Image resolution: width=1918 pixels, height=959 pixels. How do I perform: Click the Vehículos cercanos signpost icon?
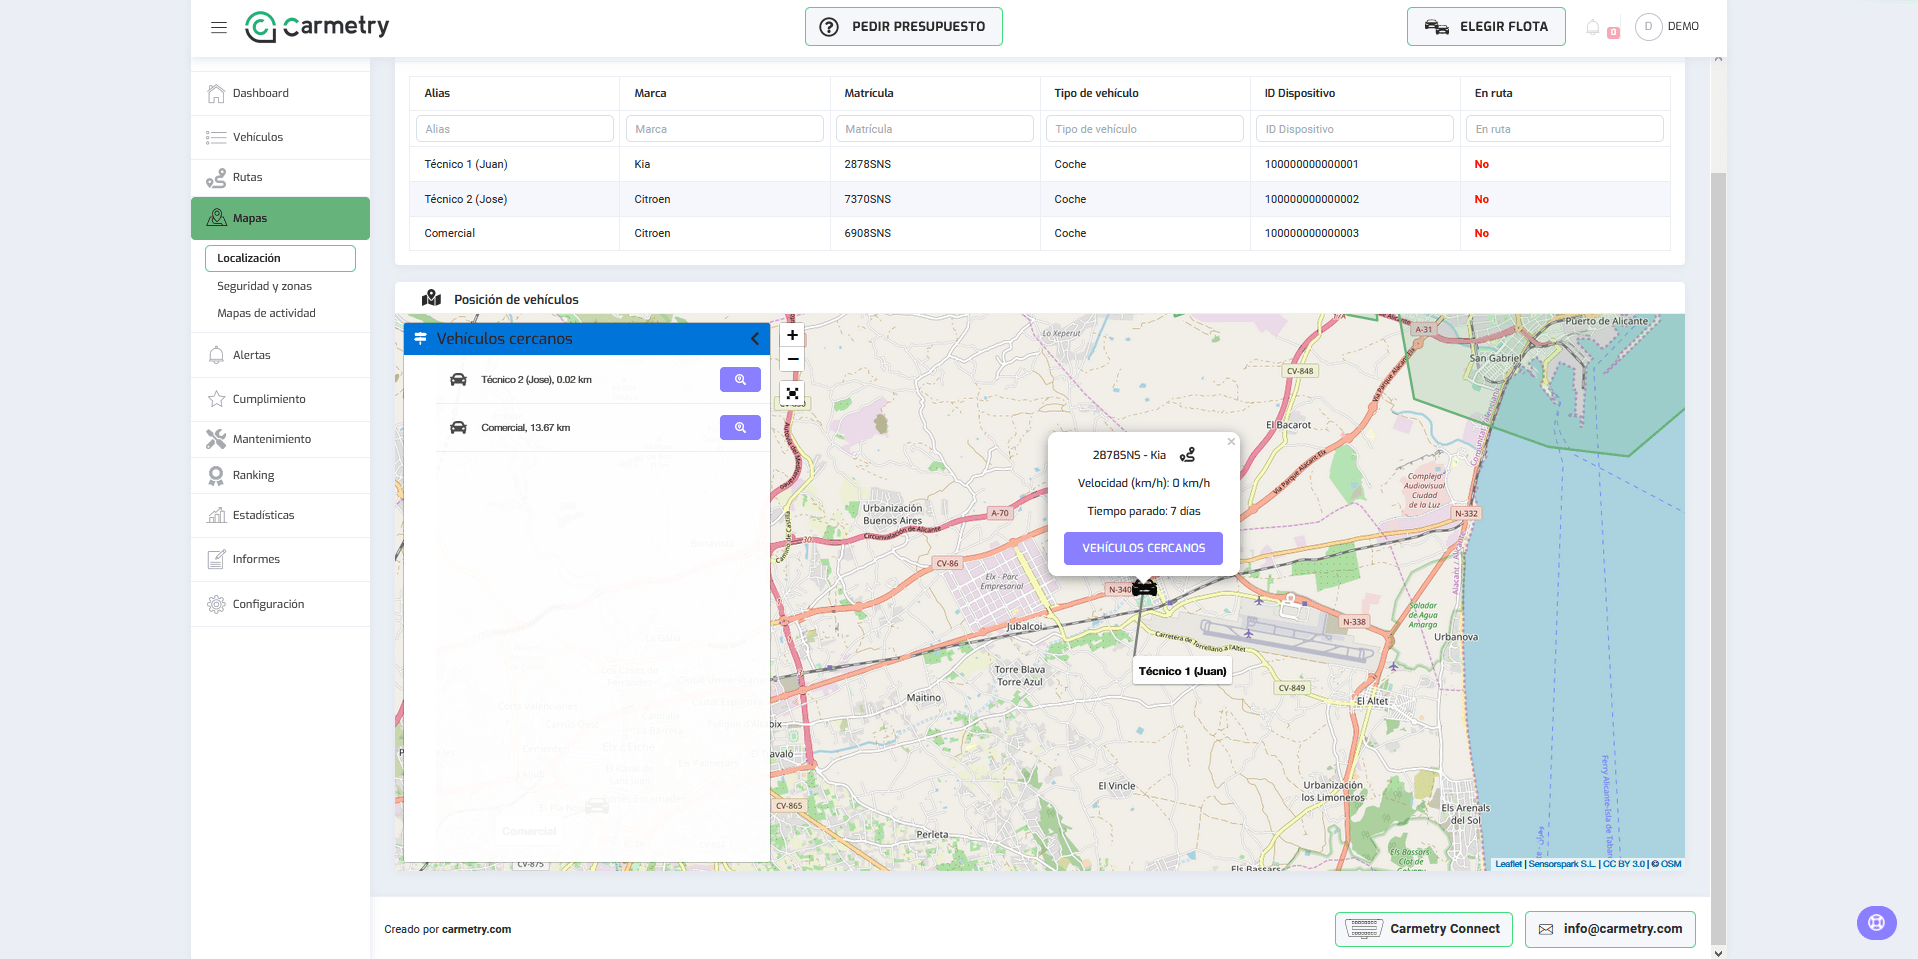(421, 339)
